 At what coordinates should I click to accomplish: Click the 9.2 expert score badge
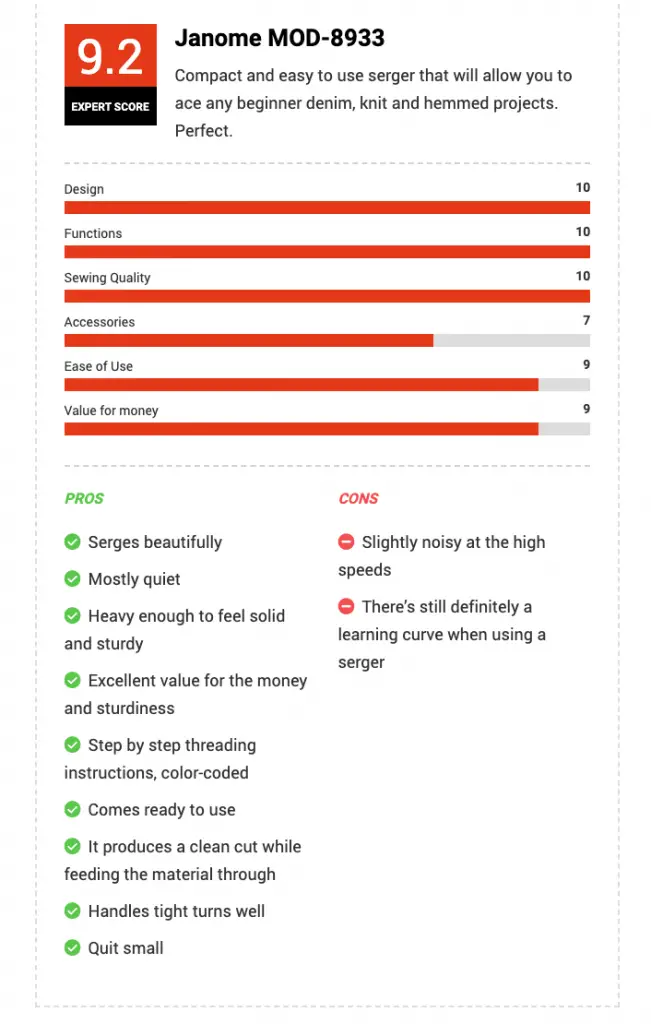[110, 74]
